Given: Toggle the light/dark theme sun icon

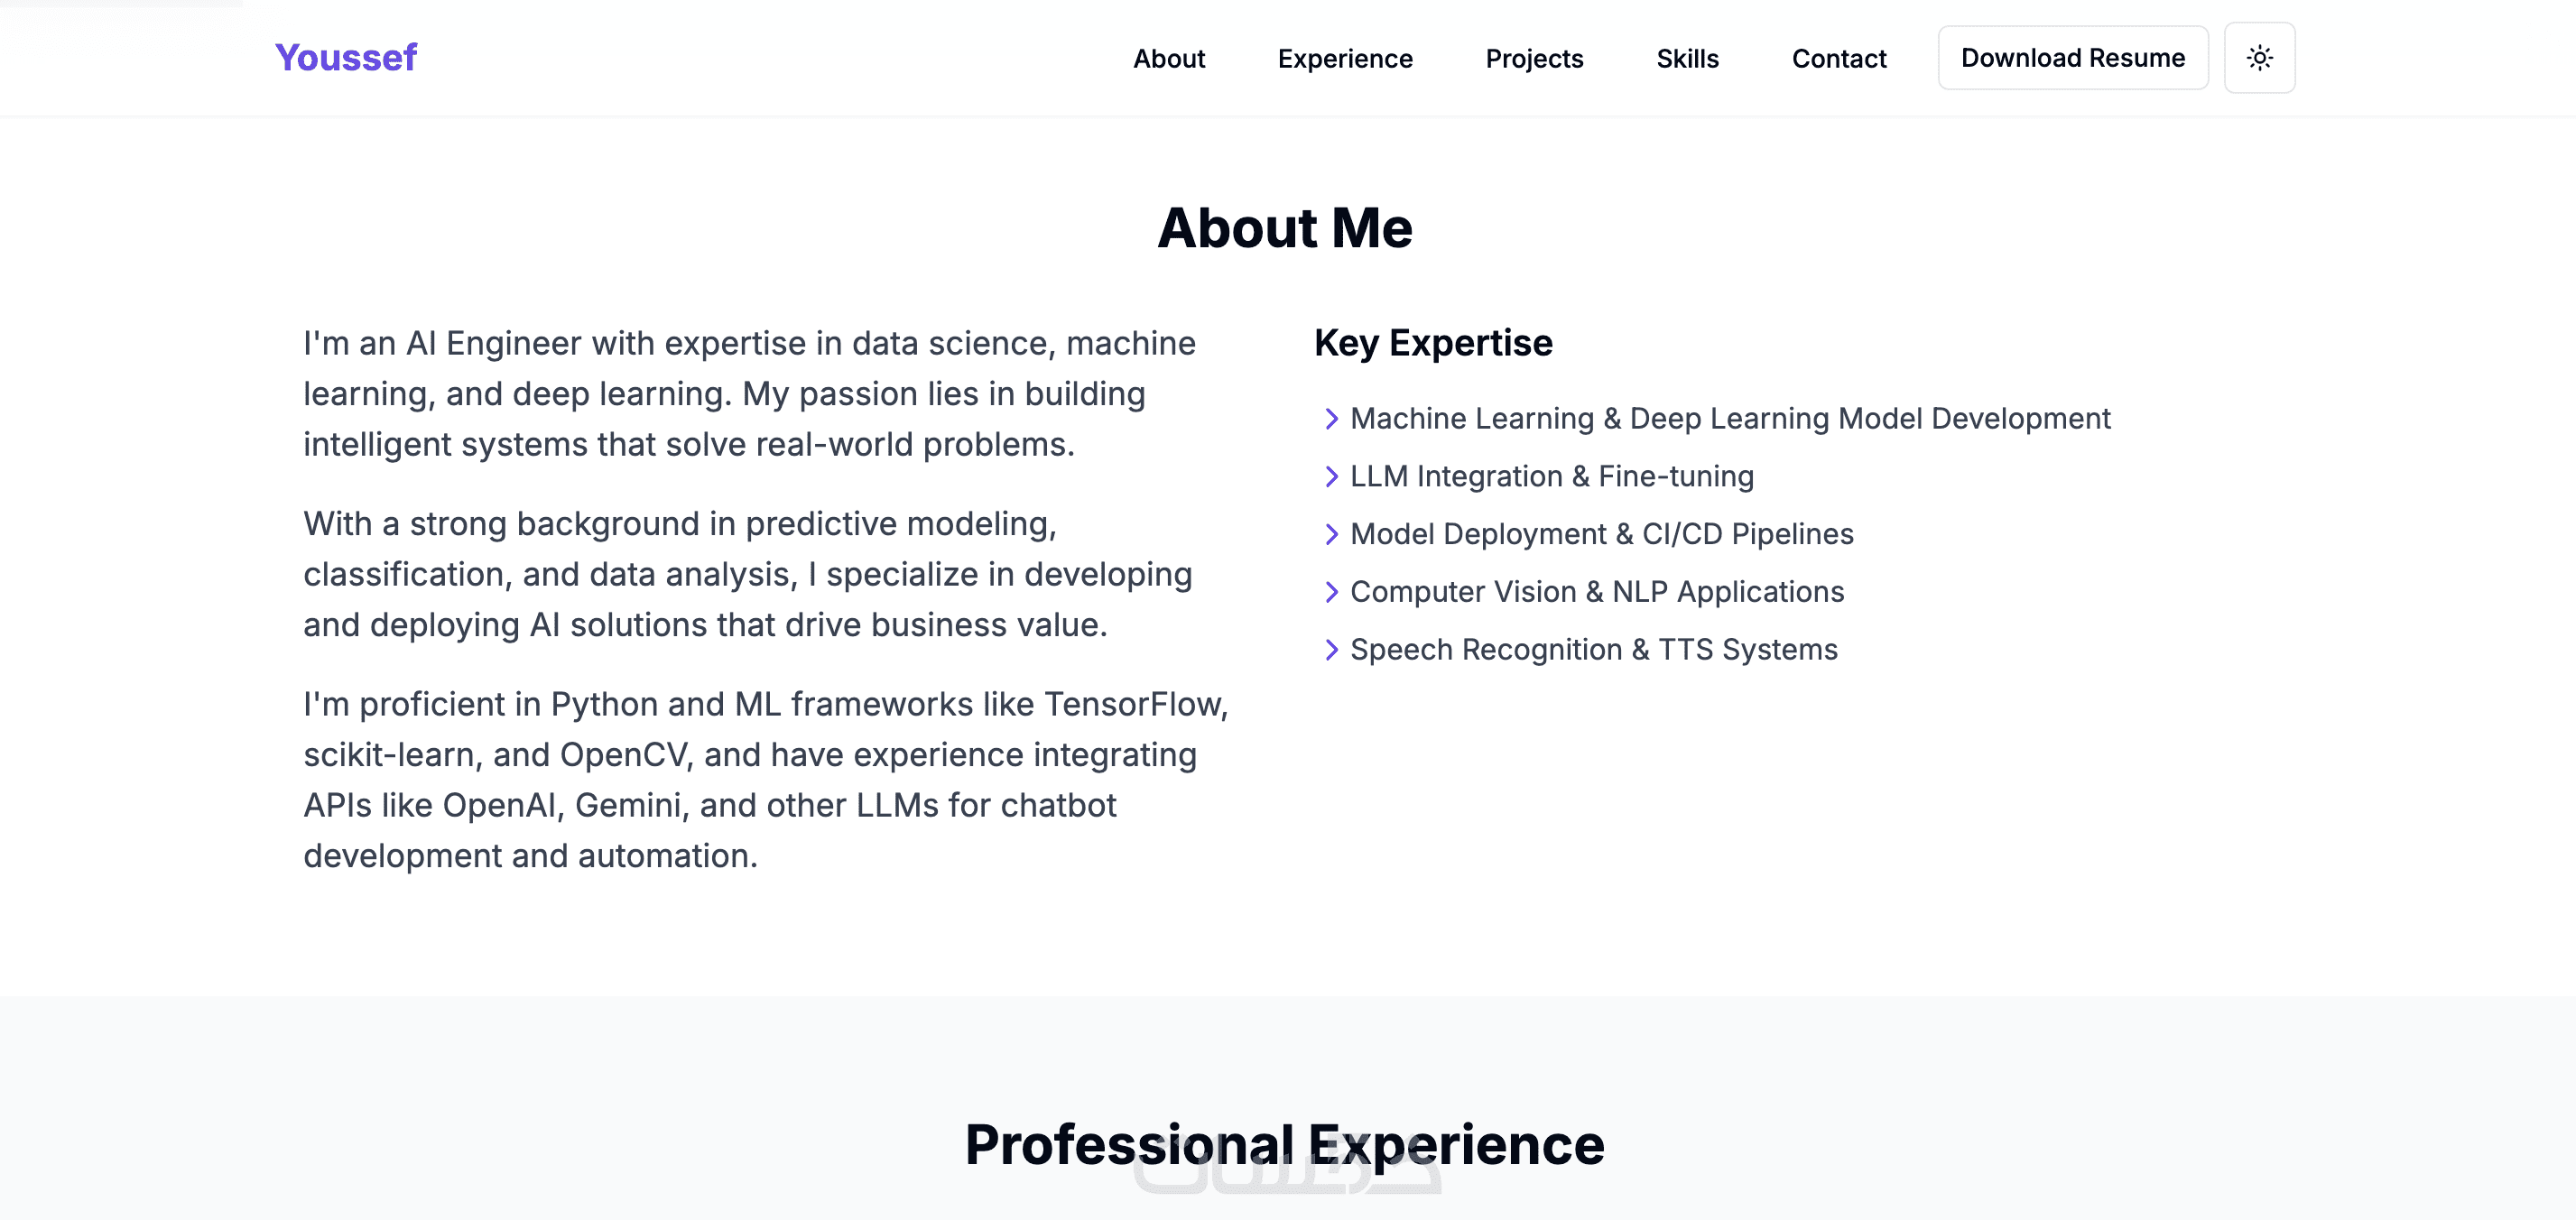Looking at the screenshot, I should pyautogui.click(x=2258, y=58).
